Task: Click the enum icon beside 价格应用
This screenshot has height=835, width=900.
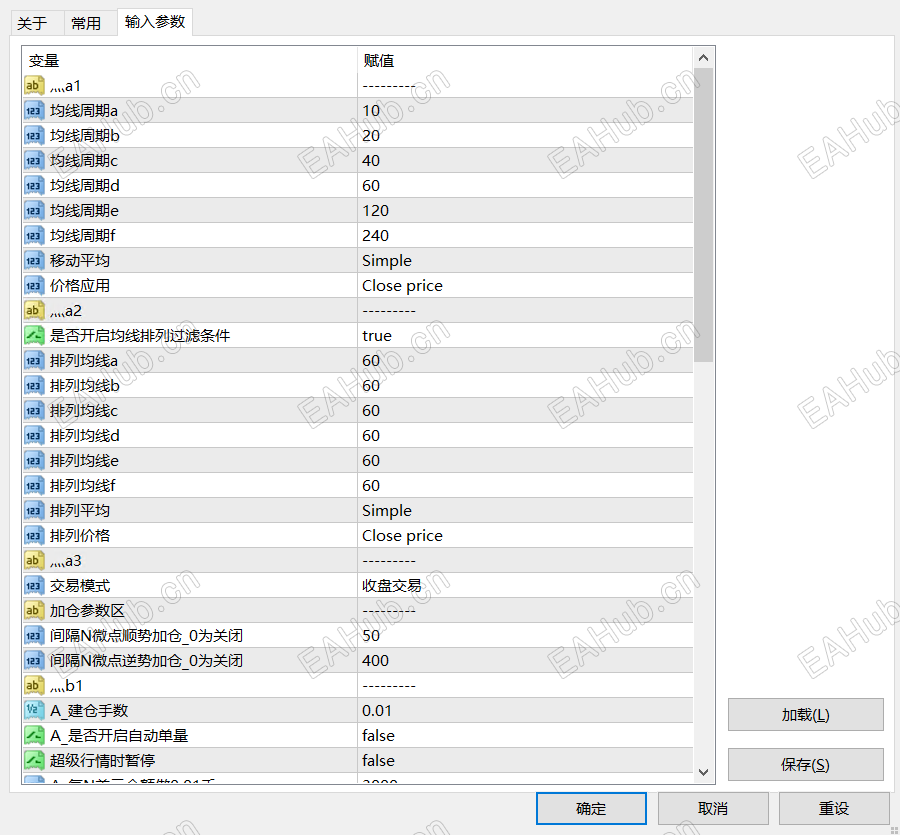Action: click(x=34, y=286)
